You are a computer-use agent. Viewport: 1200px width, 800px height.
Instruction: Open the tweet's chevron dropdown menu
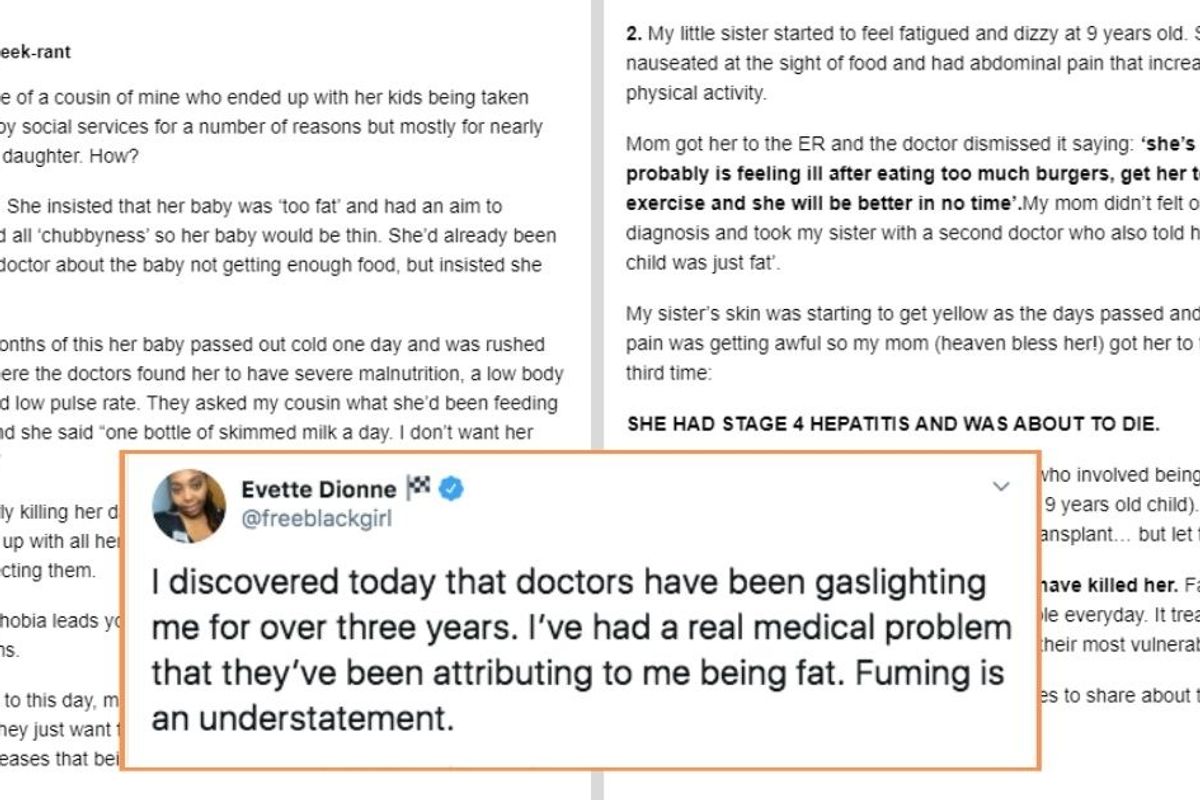[x=1001, y=487]
